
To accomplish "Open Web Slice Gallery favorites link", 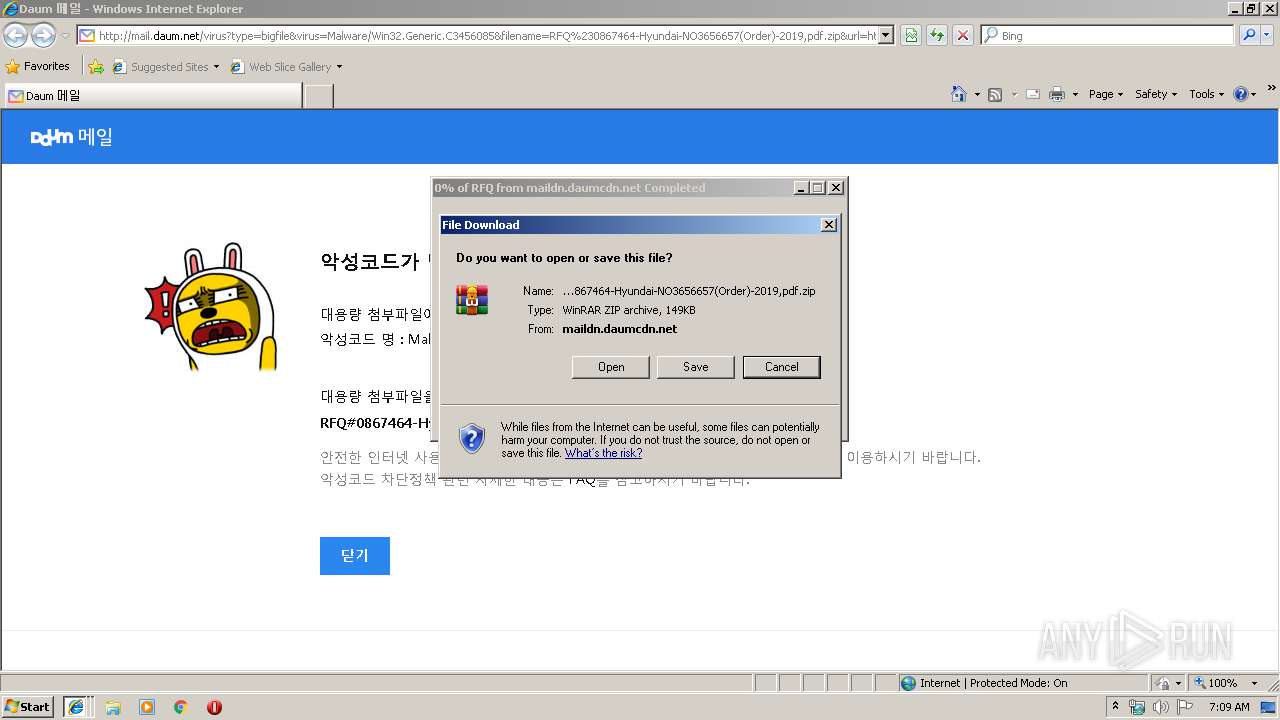I will coord(286,67).
